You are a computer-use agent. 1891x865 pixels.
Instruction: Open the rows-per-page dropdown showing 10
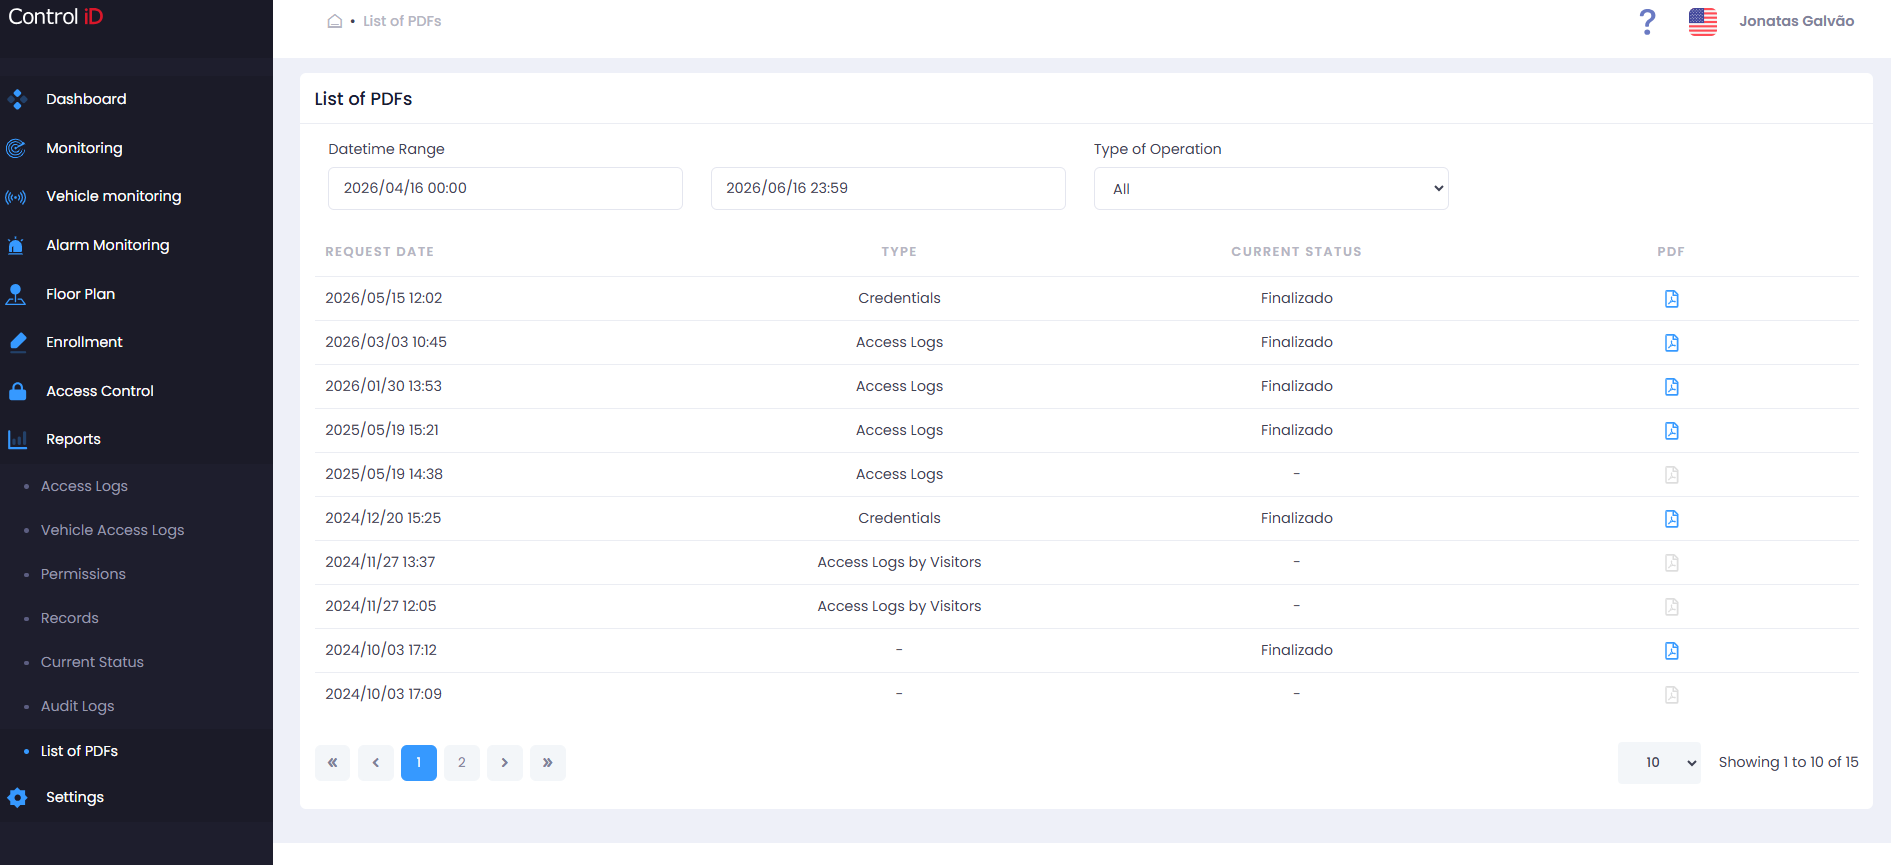(x=1659, y=763)
